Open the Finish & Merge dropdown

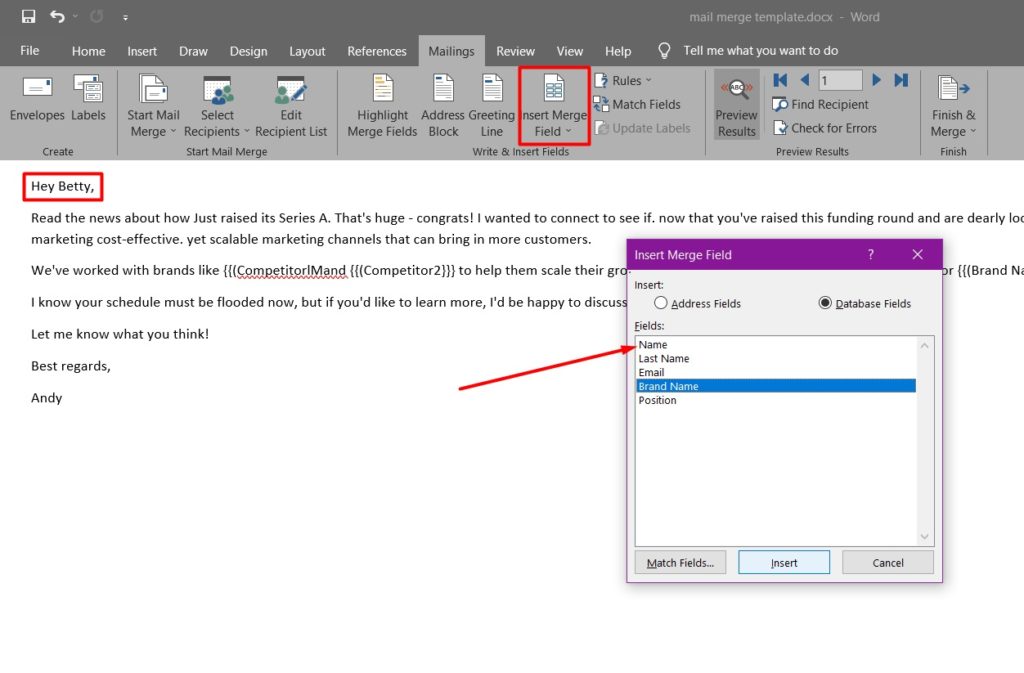pyautogui.click(x=953, y=106)
